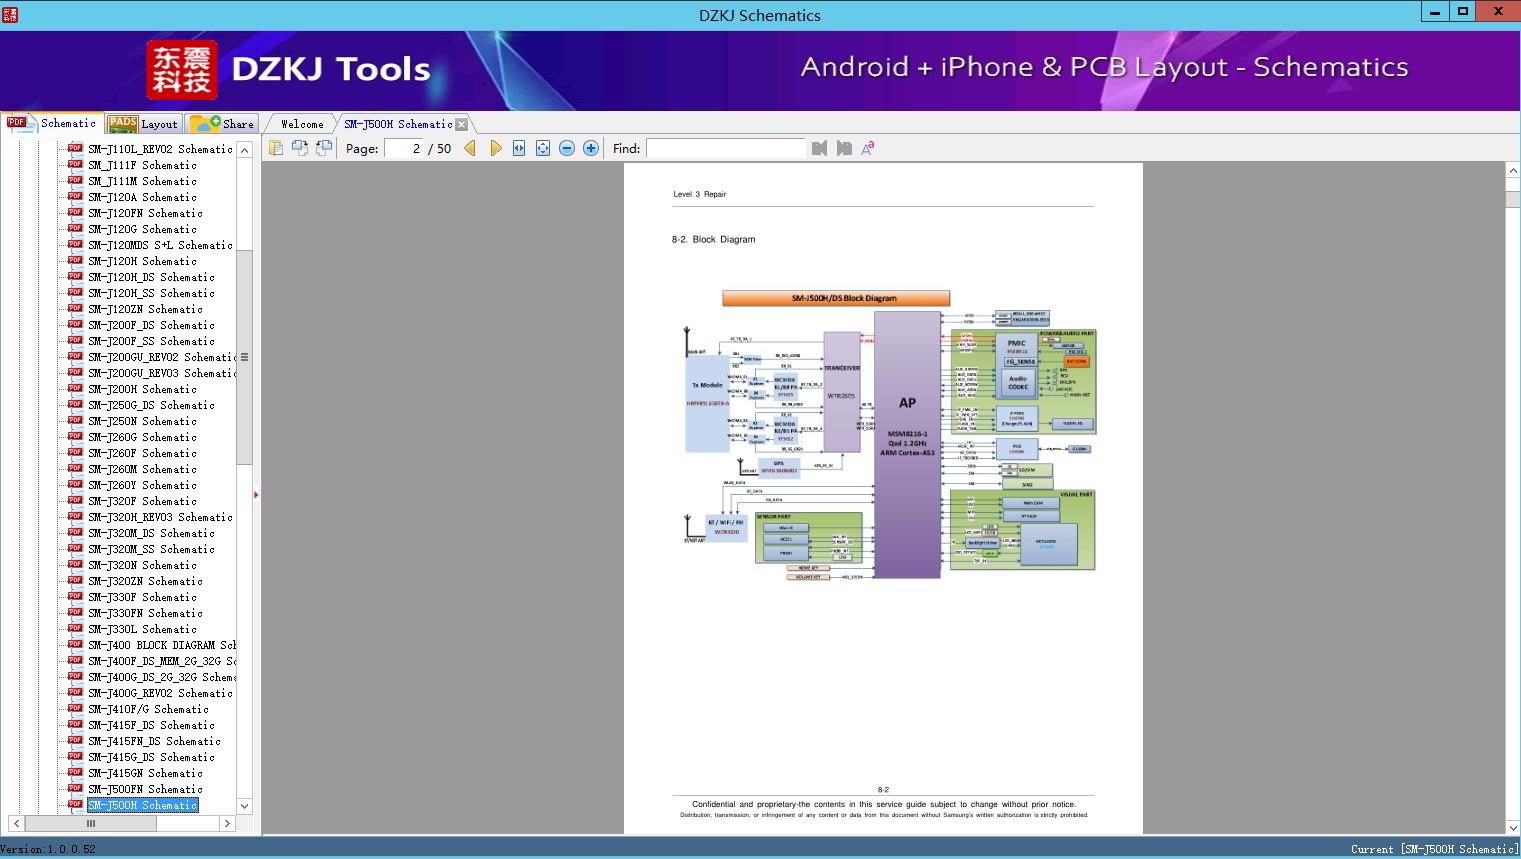The width and height of the screenshot is (1521, 859).
Task: Open SM-J120H_SS Schematic
Action: pyautogui.click(x=151, y=293)
